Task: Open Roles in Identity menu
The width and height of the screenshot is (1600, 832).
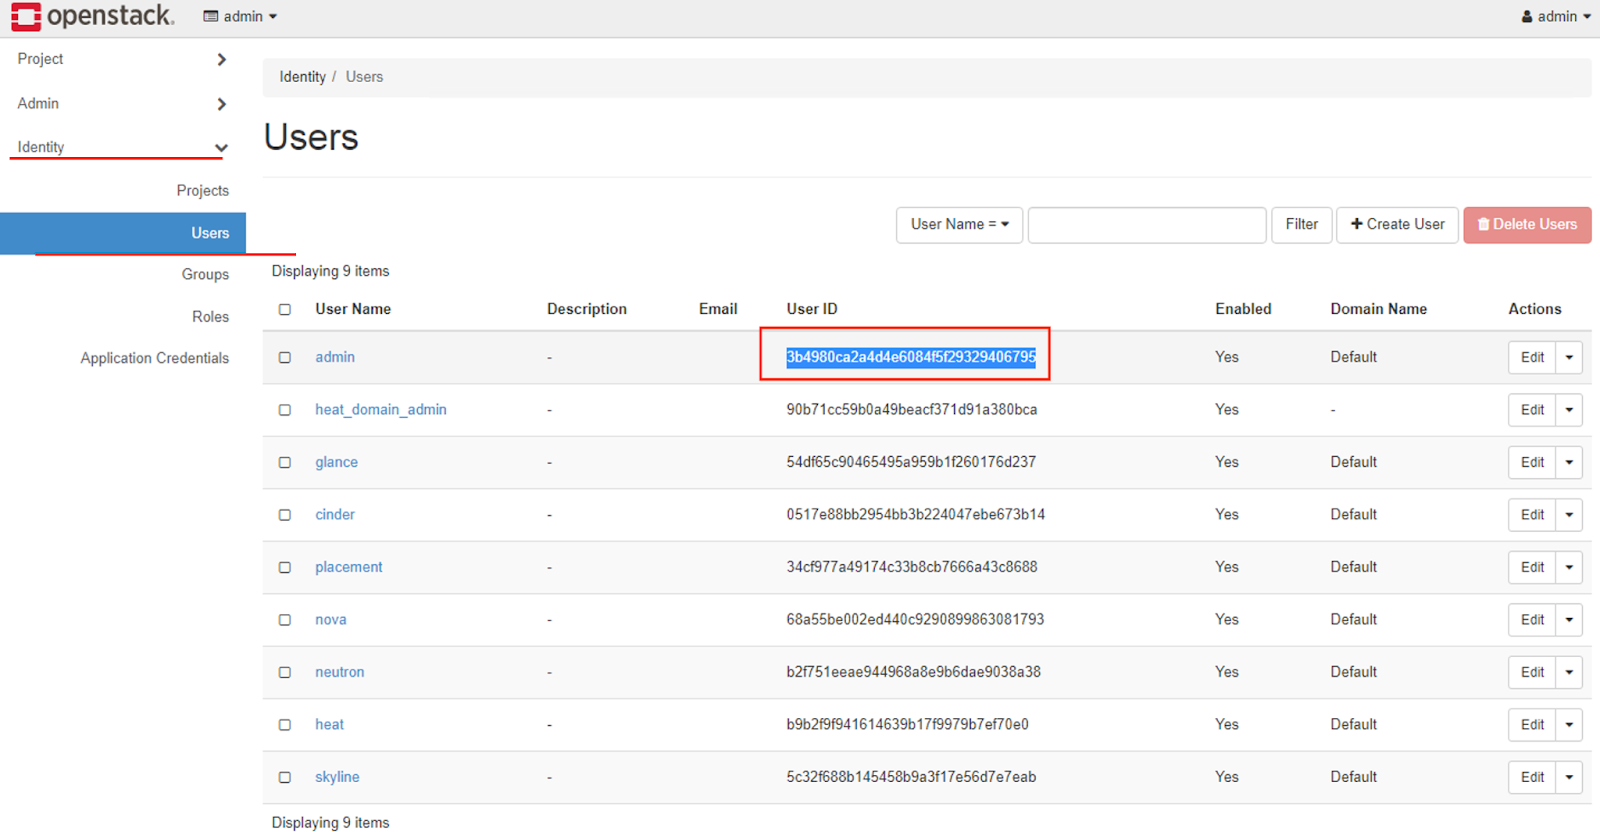Action: (210, 316)
